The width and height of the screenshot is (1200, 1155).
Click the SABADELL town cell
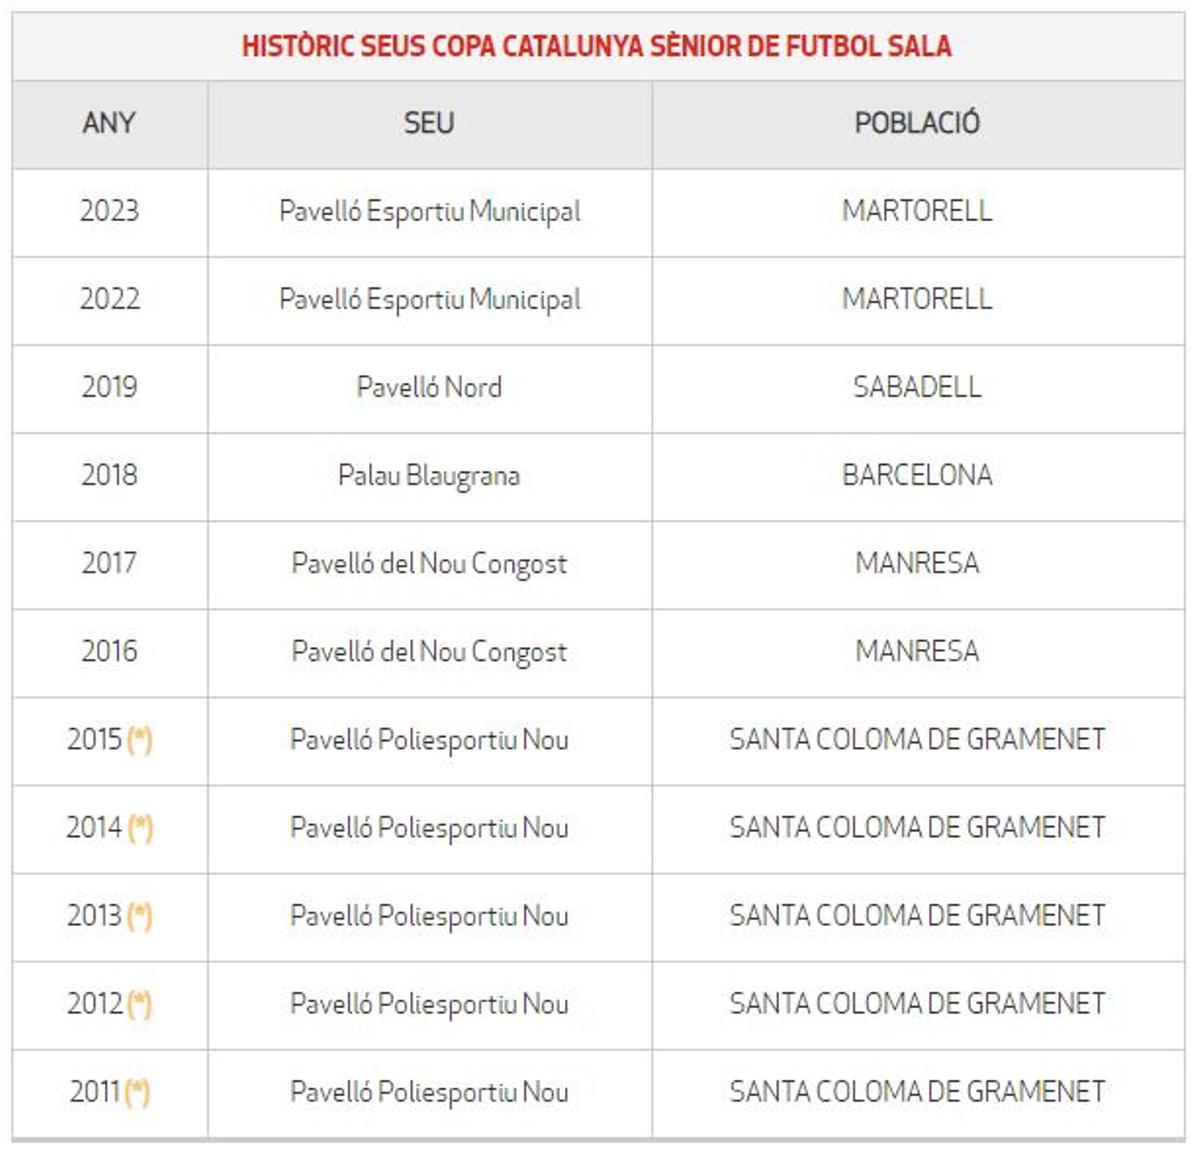coord(917,387)
